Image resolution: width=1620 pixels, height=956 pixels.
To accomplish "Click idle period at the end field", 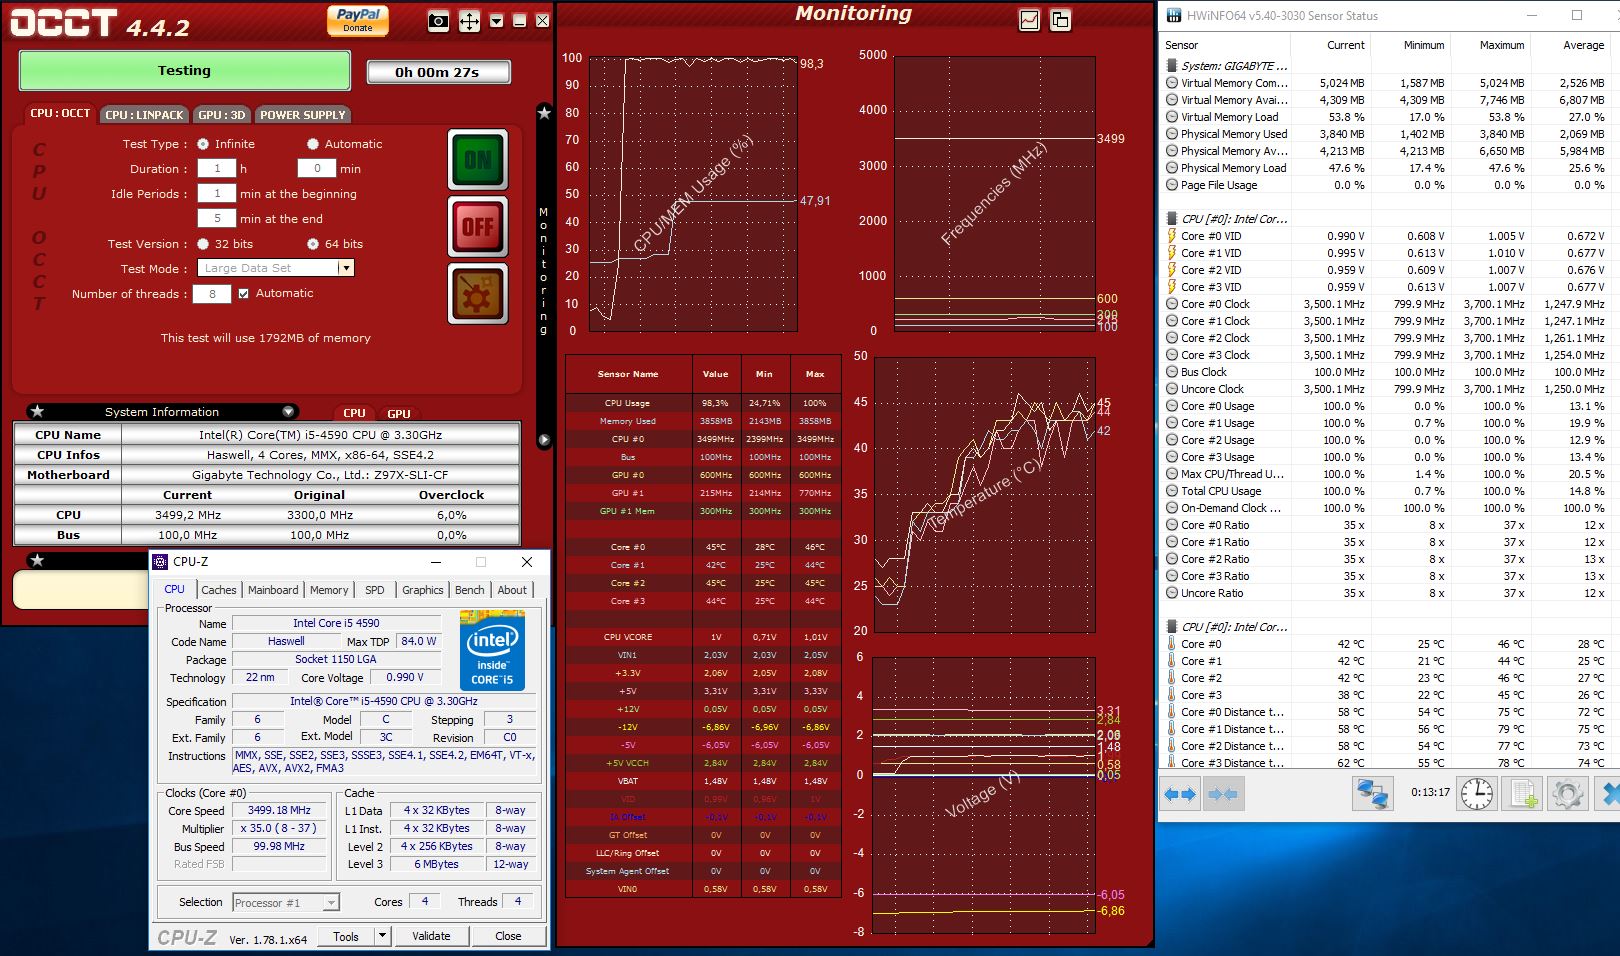I will pos(217,218).
